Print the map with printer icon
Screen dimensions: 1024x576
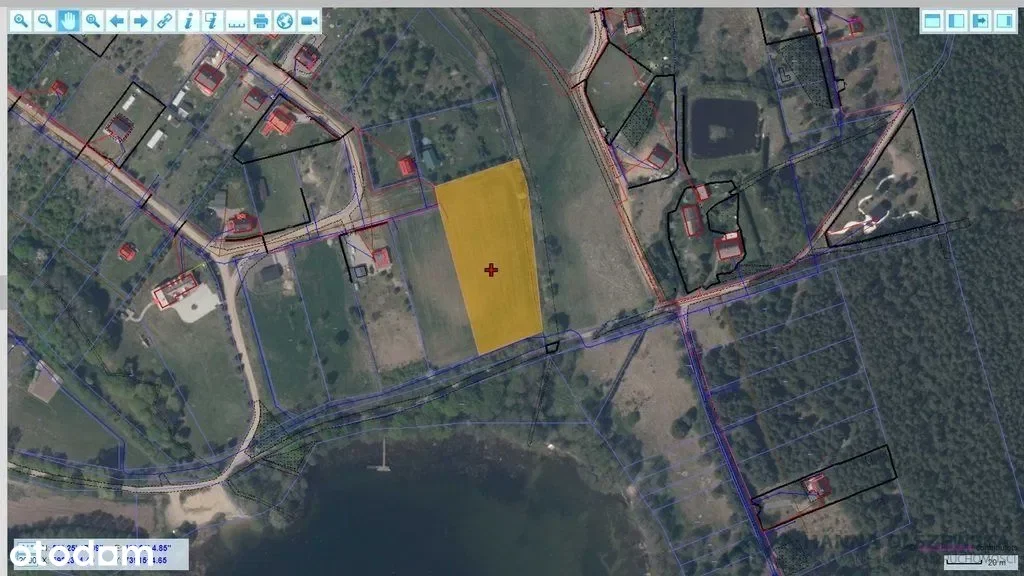pyautogui.click(x=261, y=20)
